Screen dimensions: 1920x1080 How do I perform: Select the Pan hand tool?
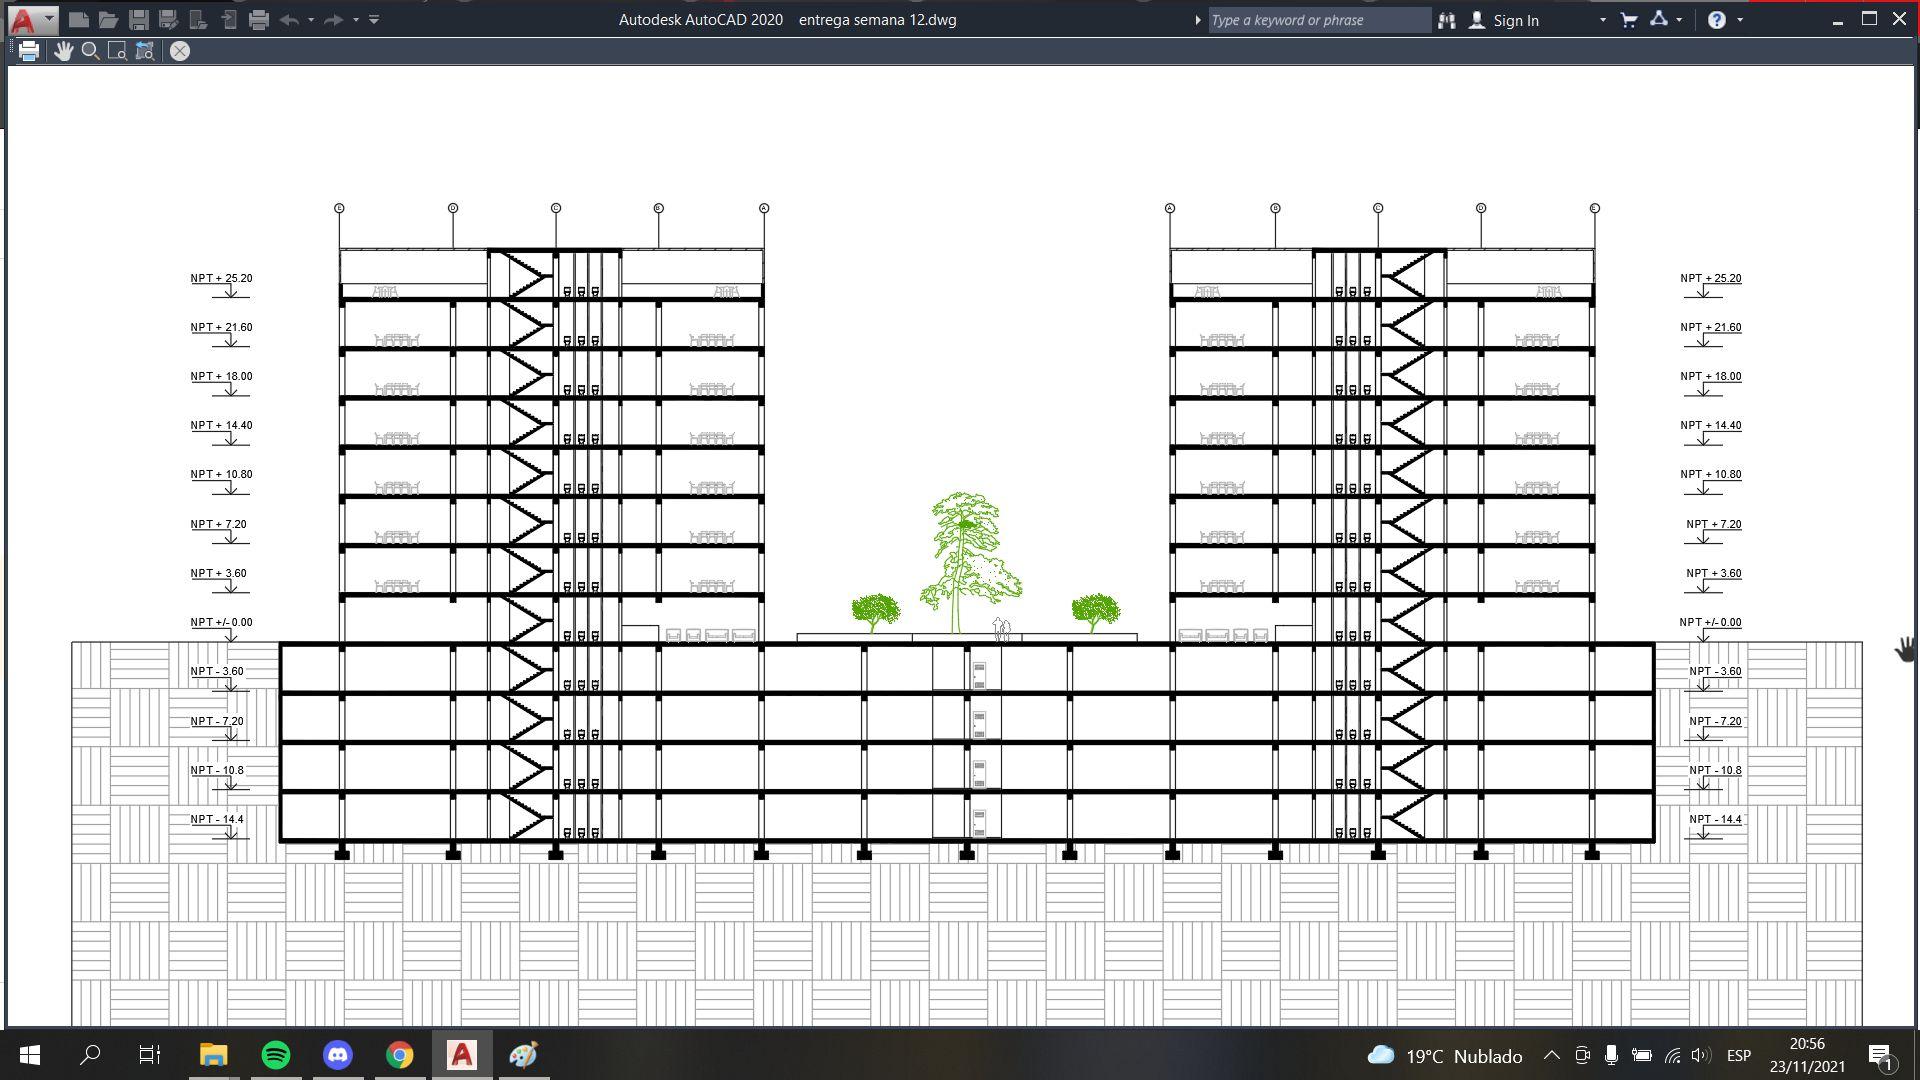tap(63, 51)
